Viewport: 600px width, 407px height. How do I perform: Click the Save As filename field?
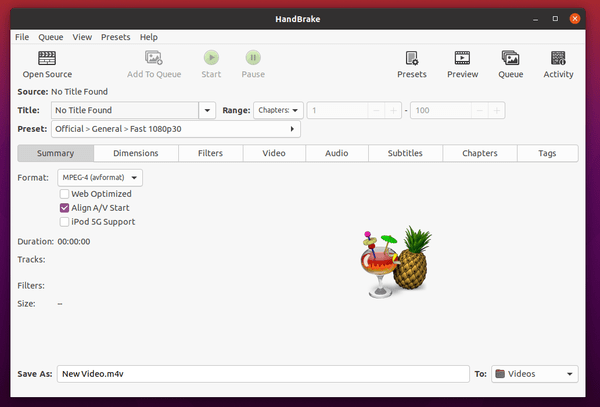coord(263,374)
